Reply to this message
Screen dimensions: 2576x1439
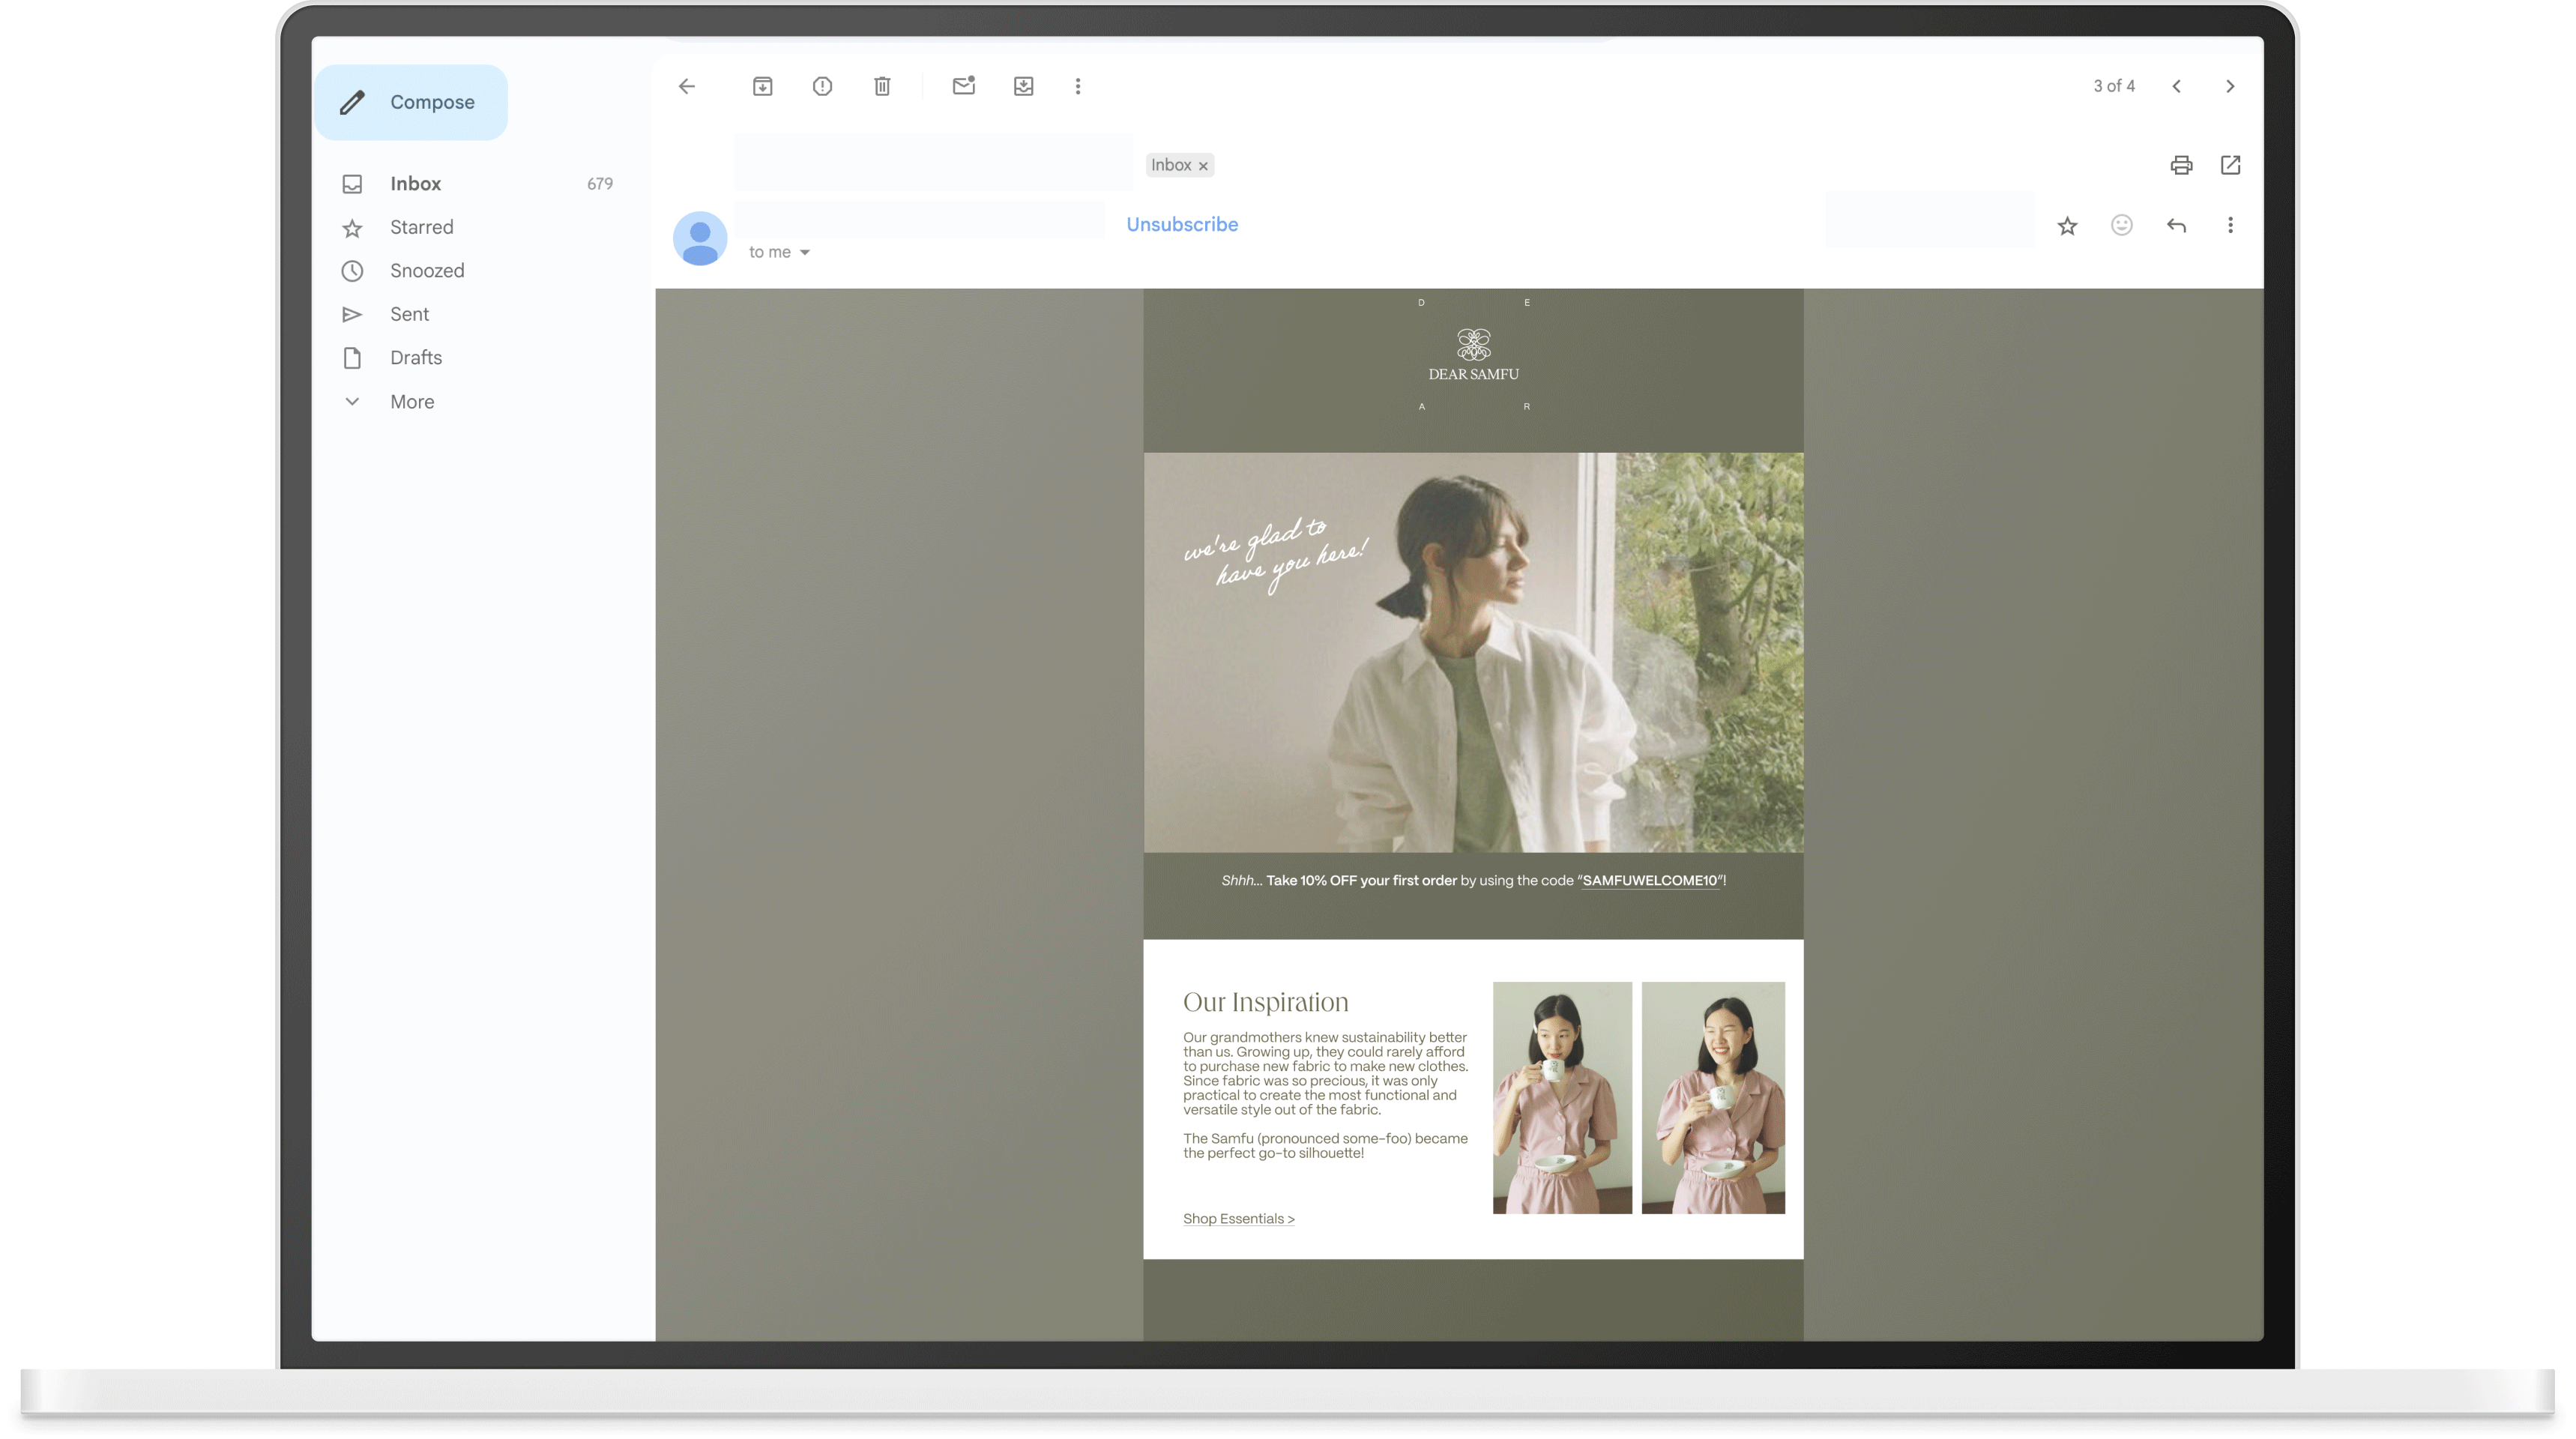2176,225
